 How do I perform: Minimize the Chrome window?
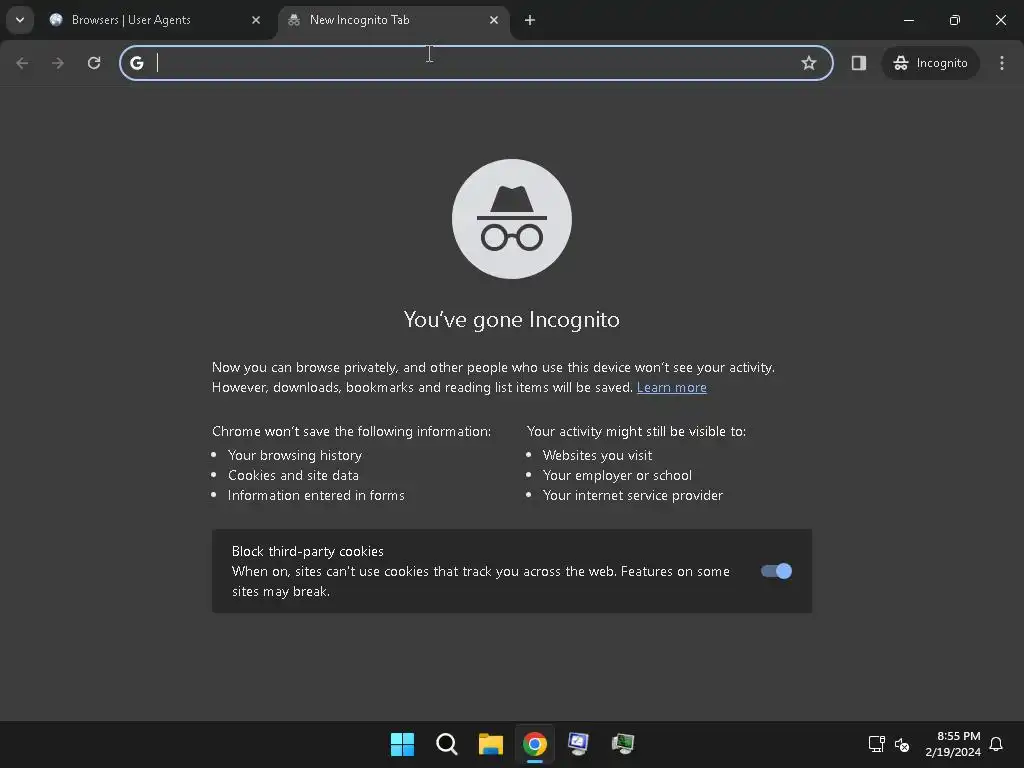pyautogui.click(x=908, y=20)
